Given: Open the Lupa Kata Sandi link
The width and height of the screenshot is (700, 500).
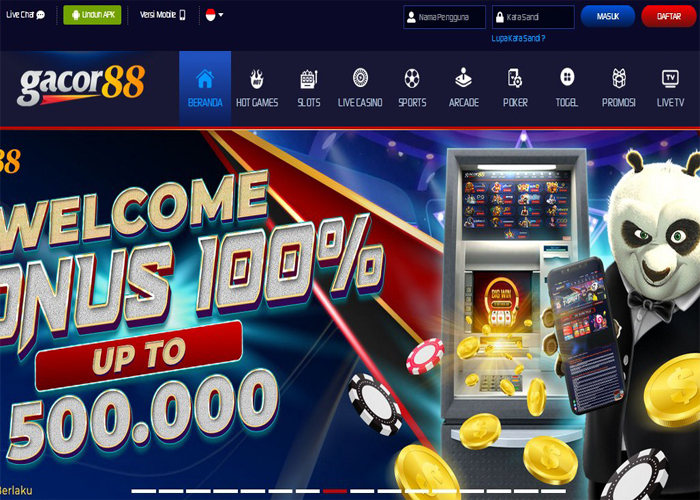Looking at the screenshot, I should [x=518, y=38].
